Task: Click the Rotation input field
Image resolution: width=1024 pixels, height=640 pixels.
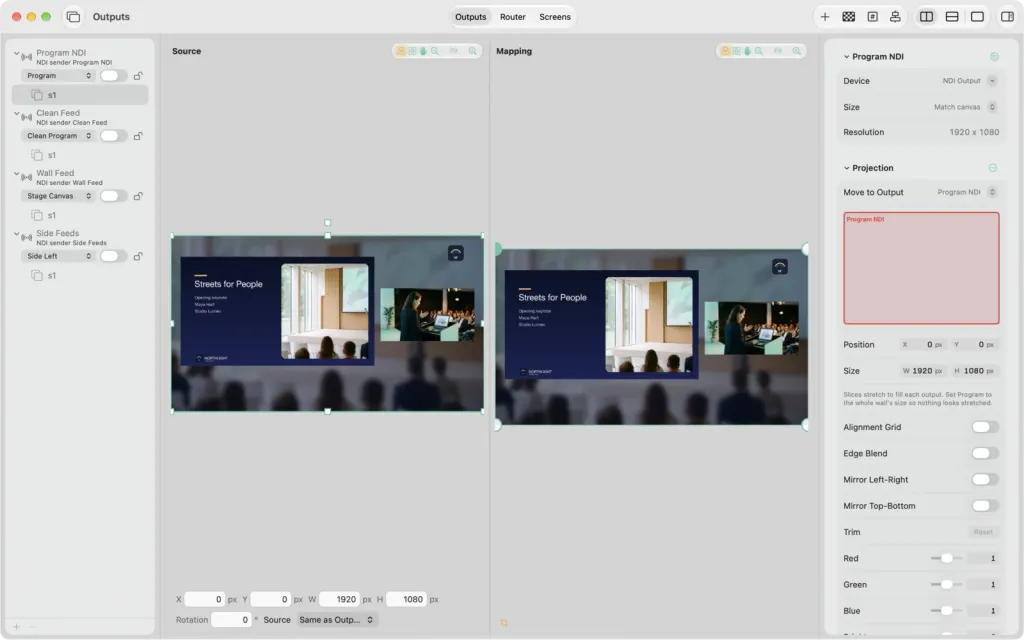Action: coord(231,620)
